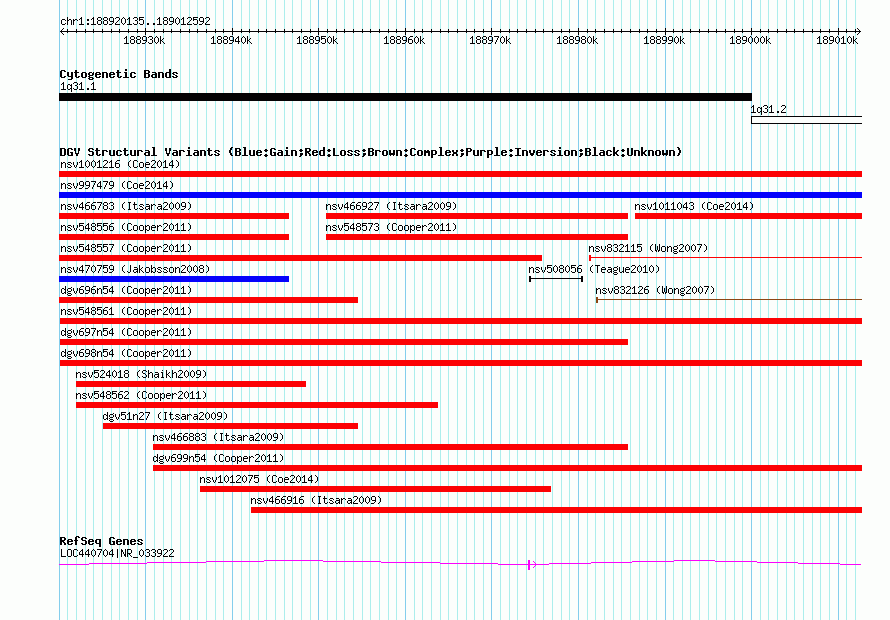Select dgv698n54 (Cooper2011) label
This screenshot has height=620, width=890.
tap(126, 353)
